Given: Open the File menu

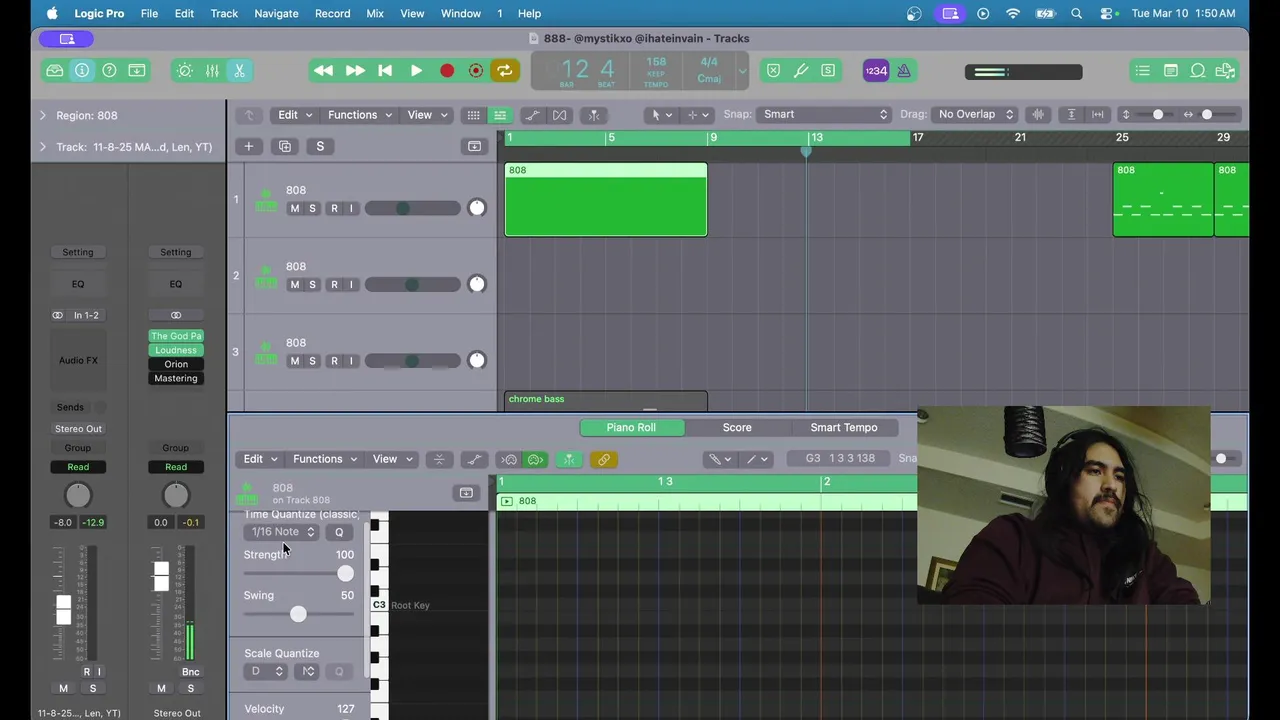Looking at the screenshot, I should (x=149, y=13).
